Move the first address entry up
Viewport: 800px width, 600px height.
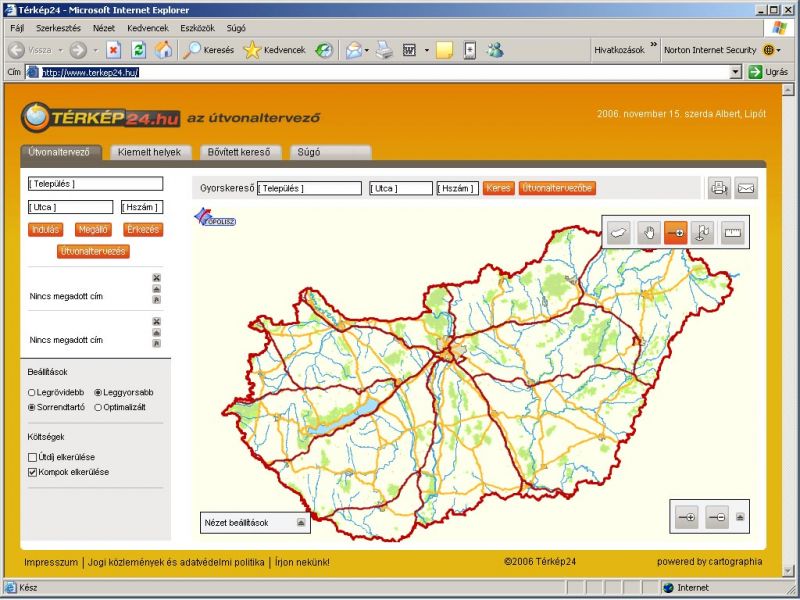[157, 289]
